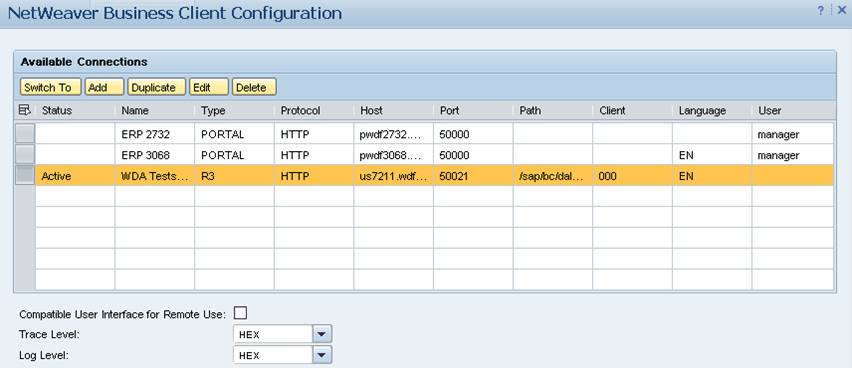Click manager user in ERP 2732 row
Screen dimensions: 852x368
pos(793,134)
